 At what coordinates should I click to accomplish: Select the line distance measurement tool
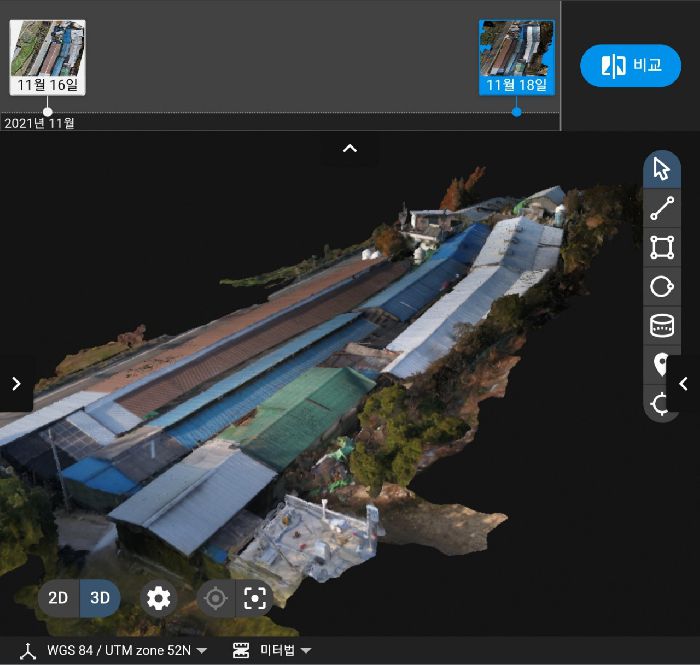click(x=661, y=208)
